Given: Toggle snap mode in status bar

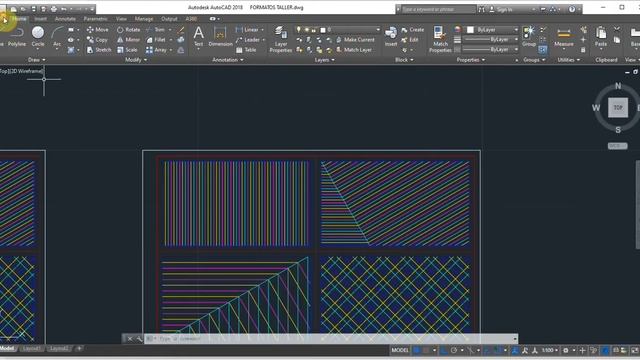Looking at the screenshot, I should pyautogui.click(x=426, y=350).
